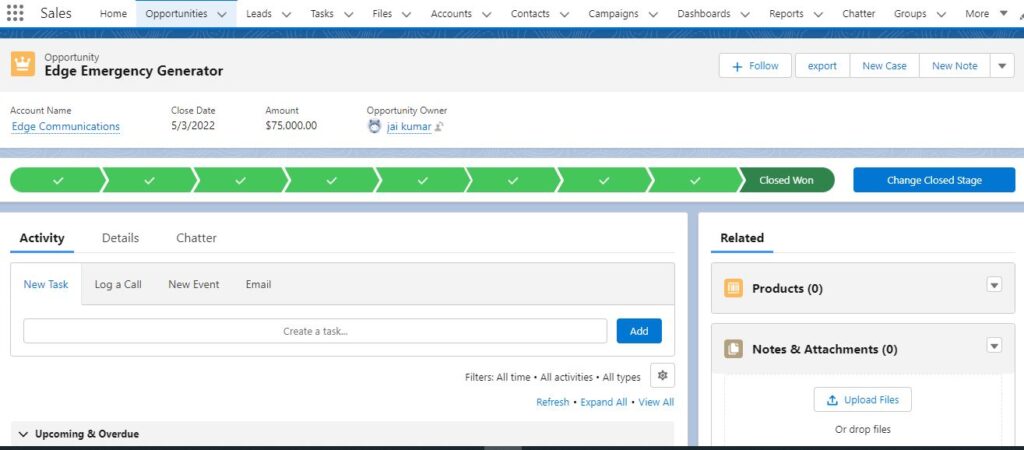Select the New Event tab
Image resolution: width=1024 pixels, height=450 pixels.
click(x=194, y=284)
